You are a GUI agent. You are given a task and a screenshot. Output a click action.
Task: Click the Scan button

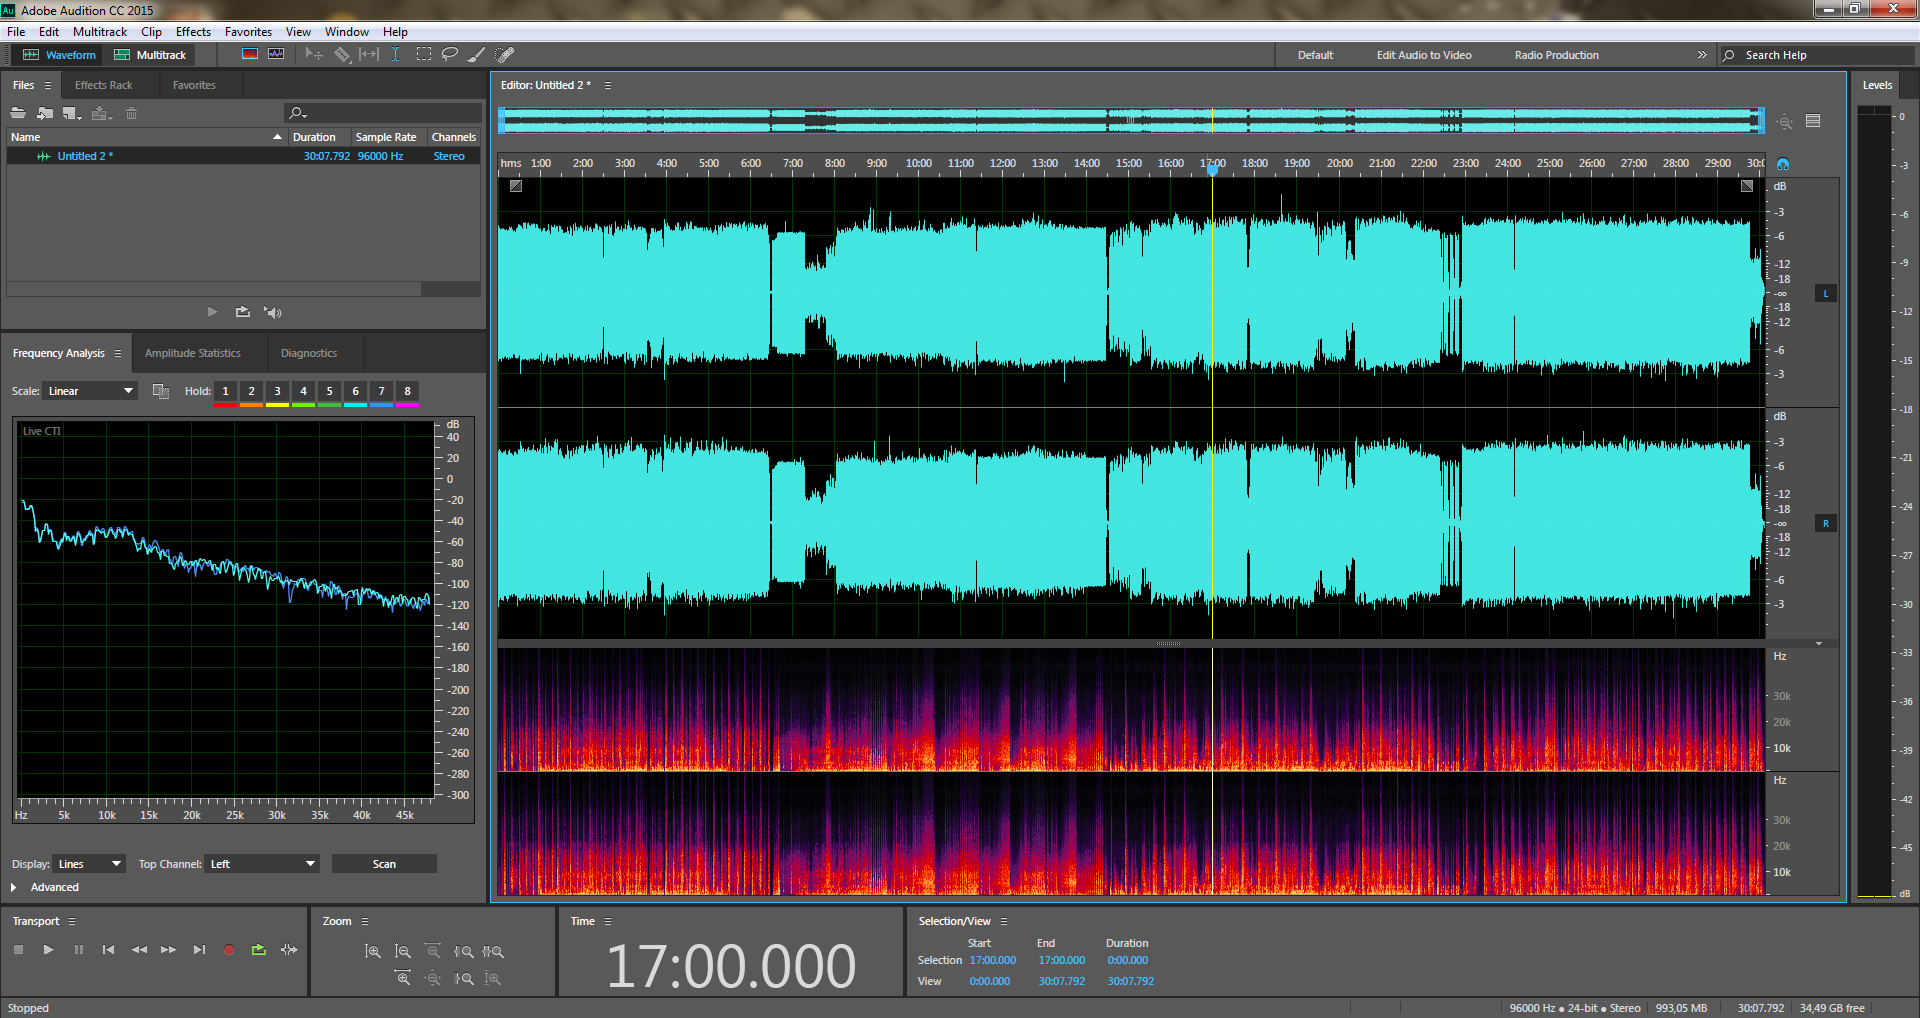pos(384,864)
